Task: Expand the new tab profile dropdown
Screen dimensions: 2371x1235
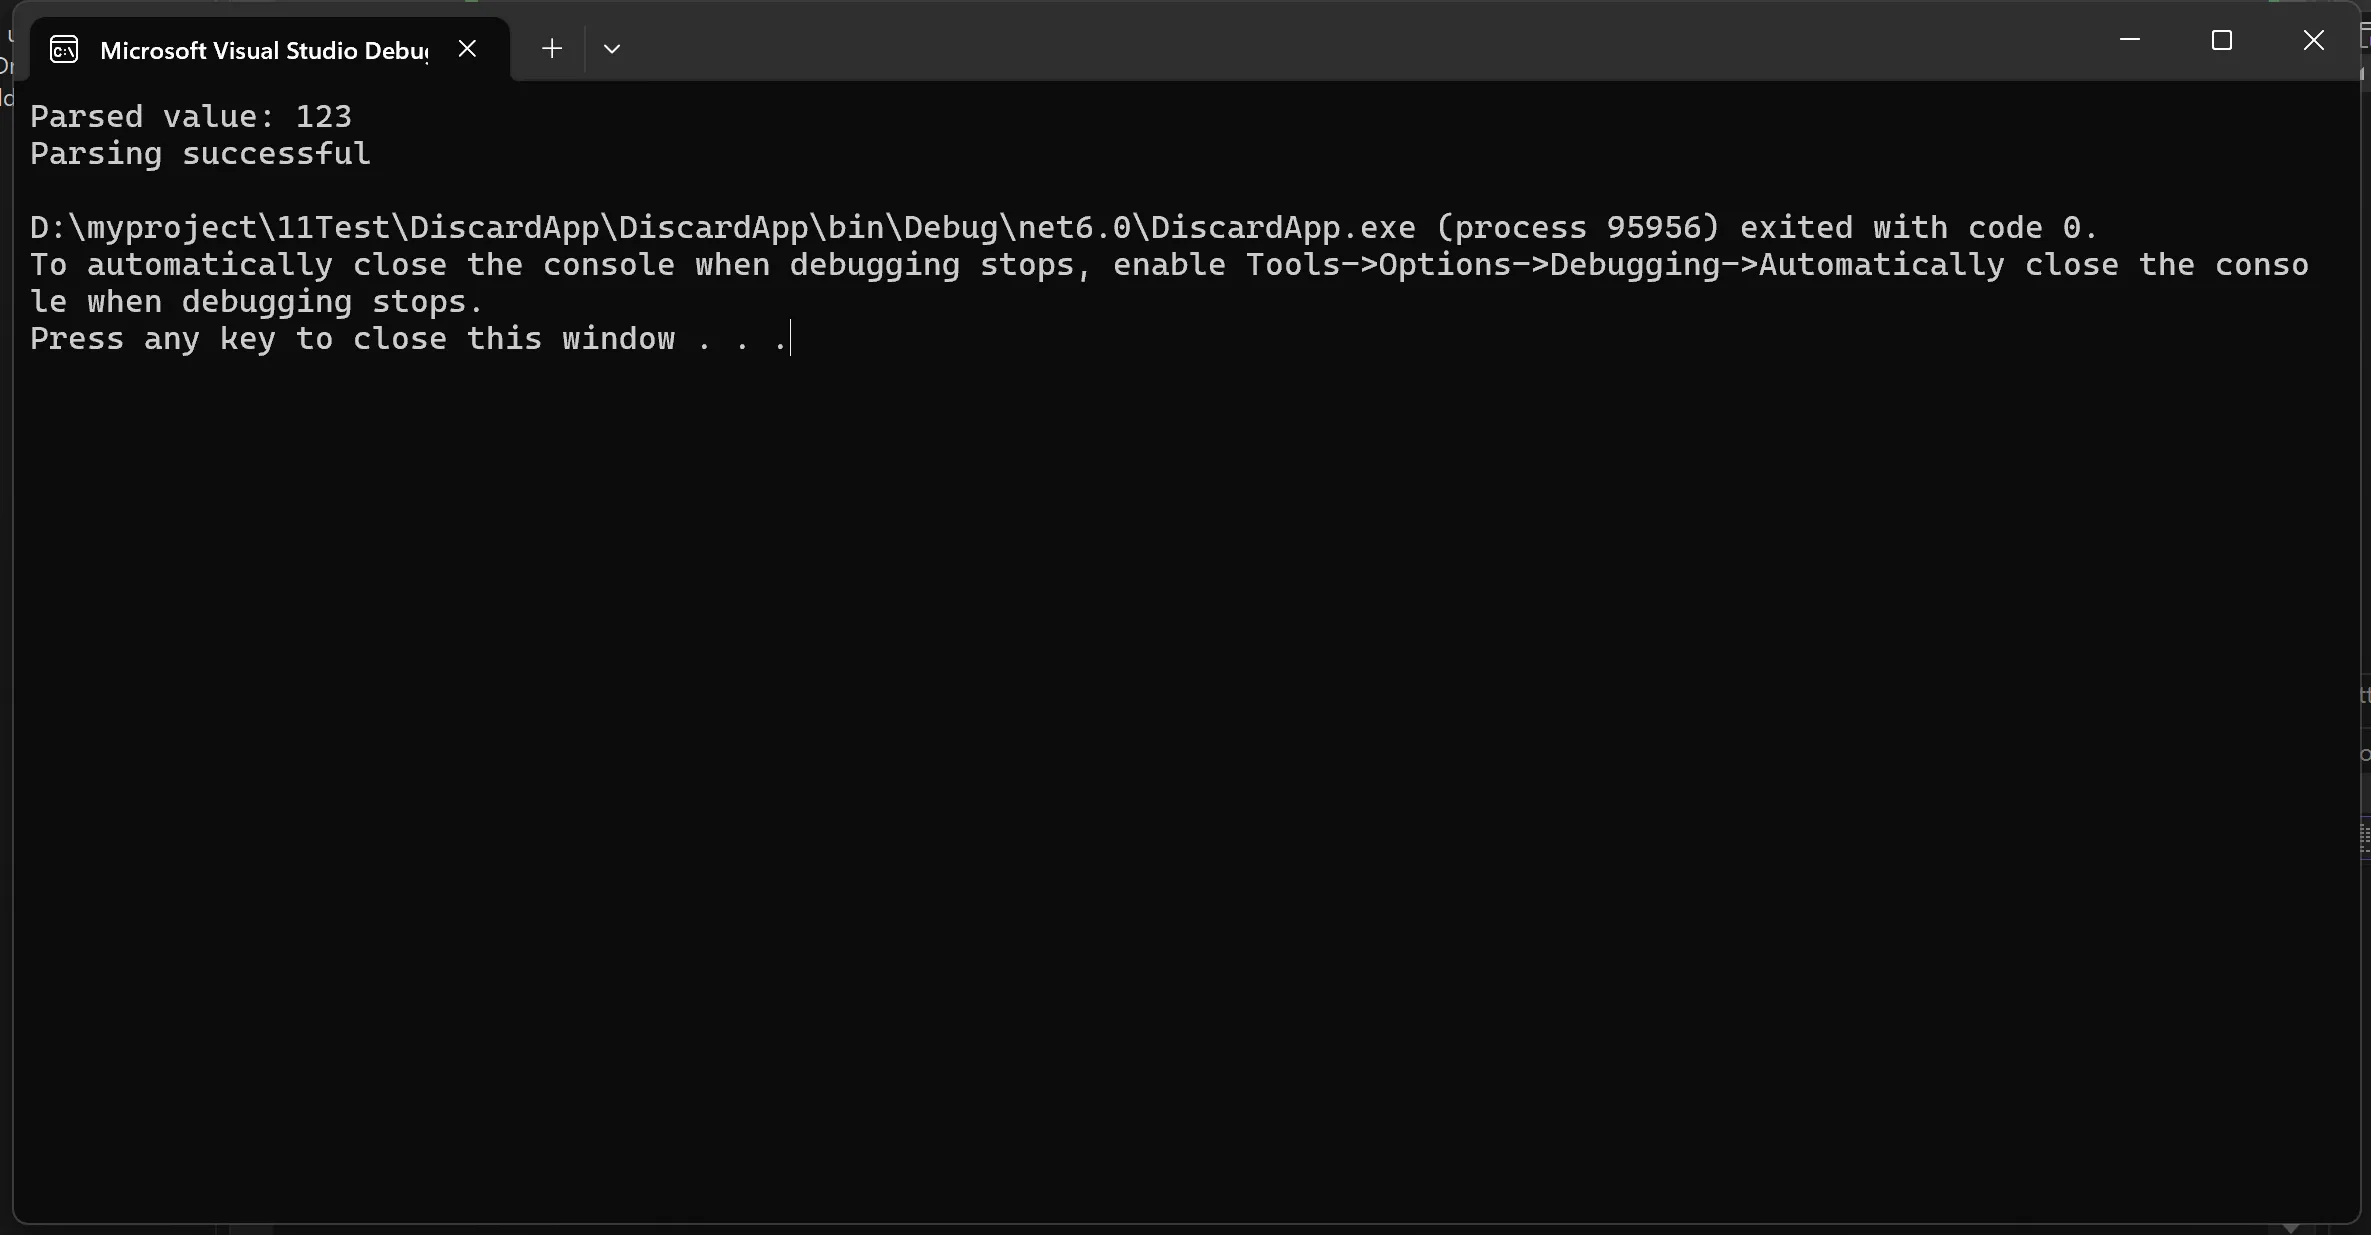Action: coord(612,49)
